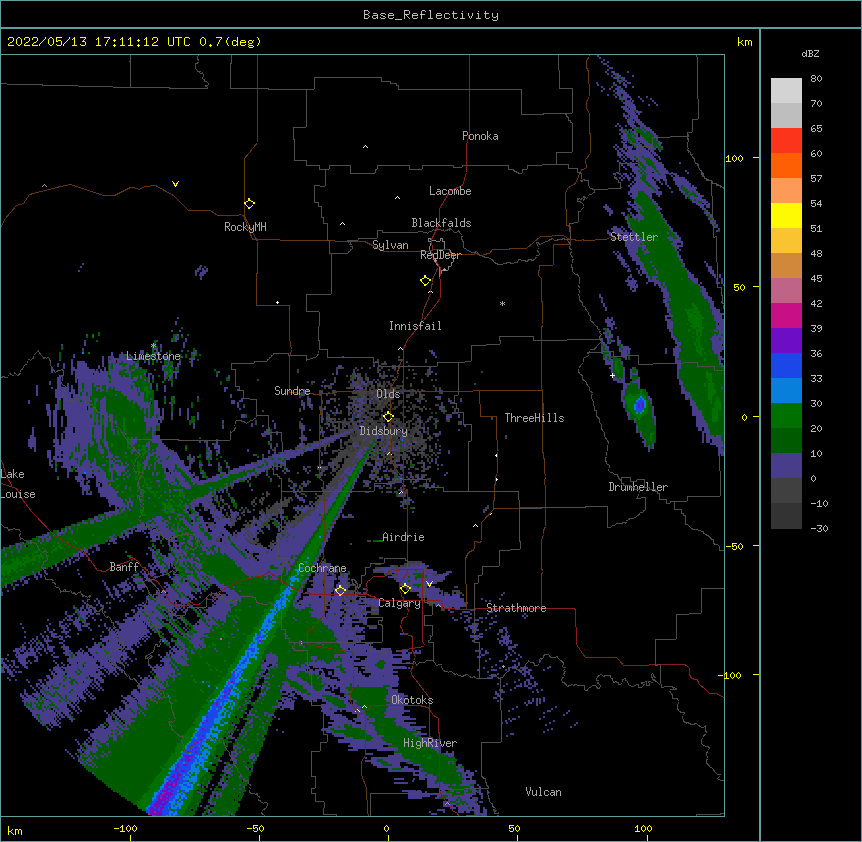Screen dimensions: 862x842
Task: Click the -30 value at bottom of dBZ legend
Action: [819, 528]
